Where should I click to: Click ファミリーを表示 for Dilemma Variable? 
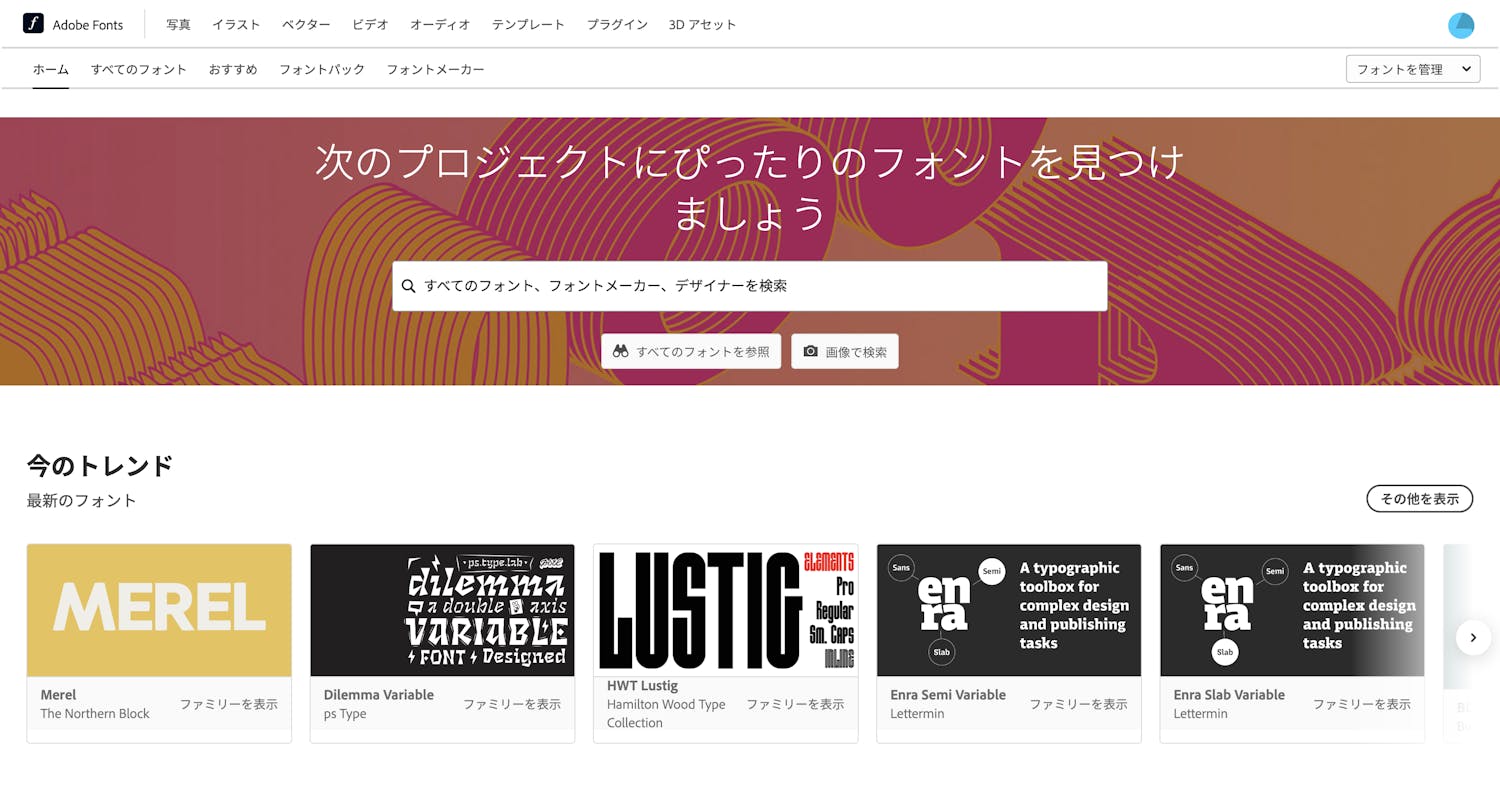[x=511, y=704]
